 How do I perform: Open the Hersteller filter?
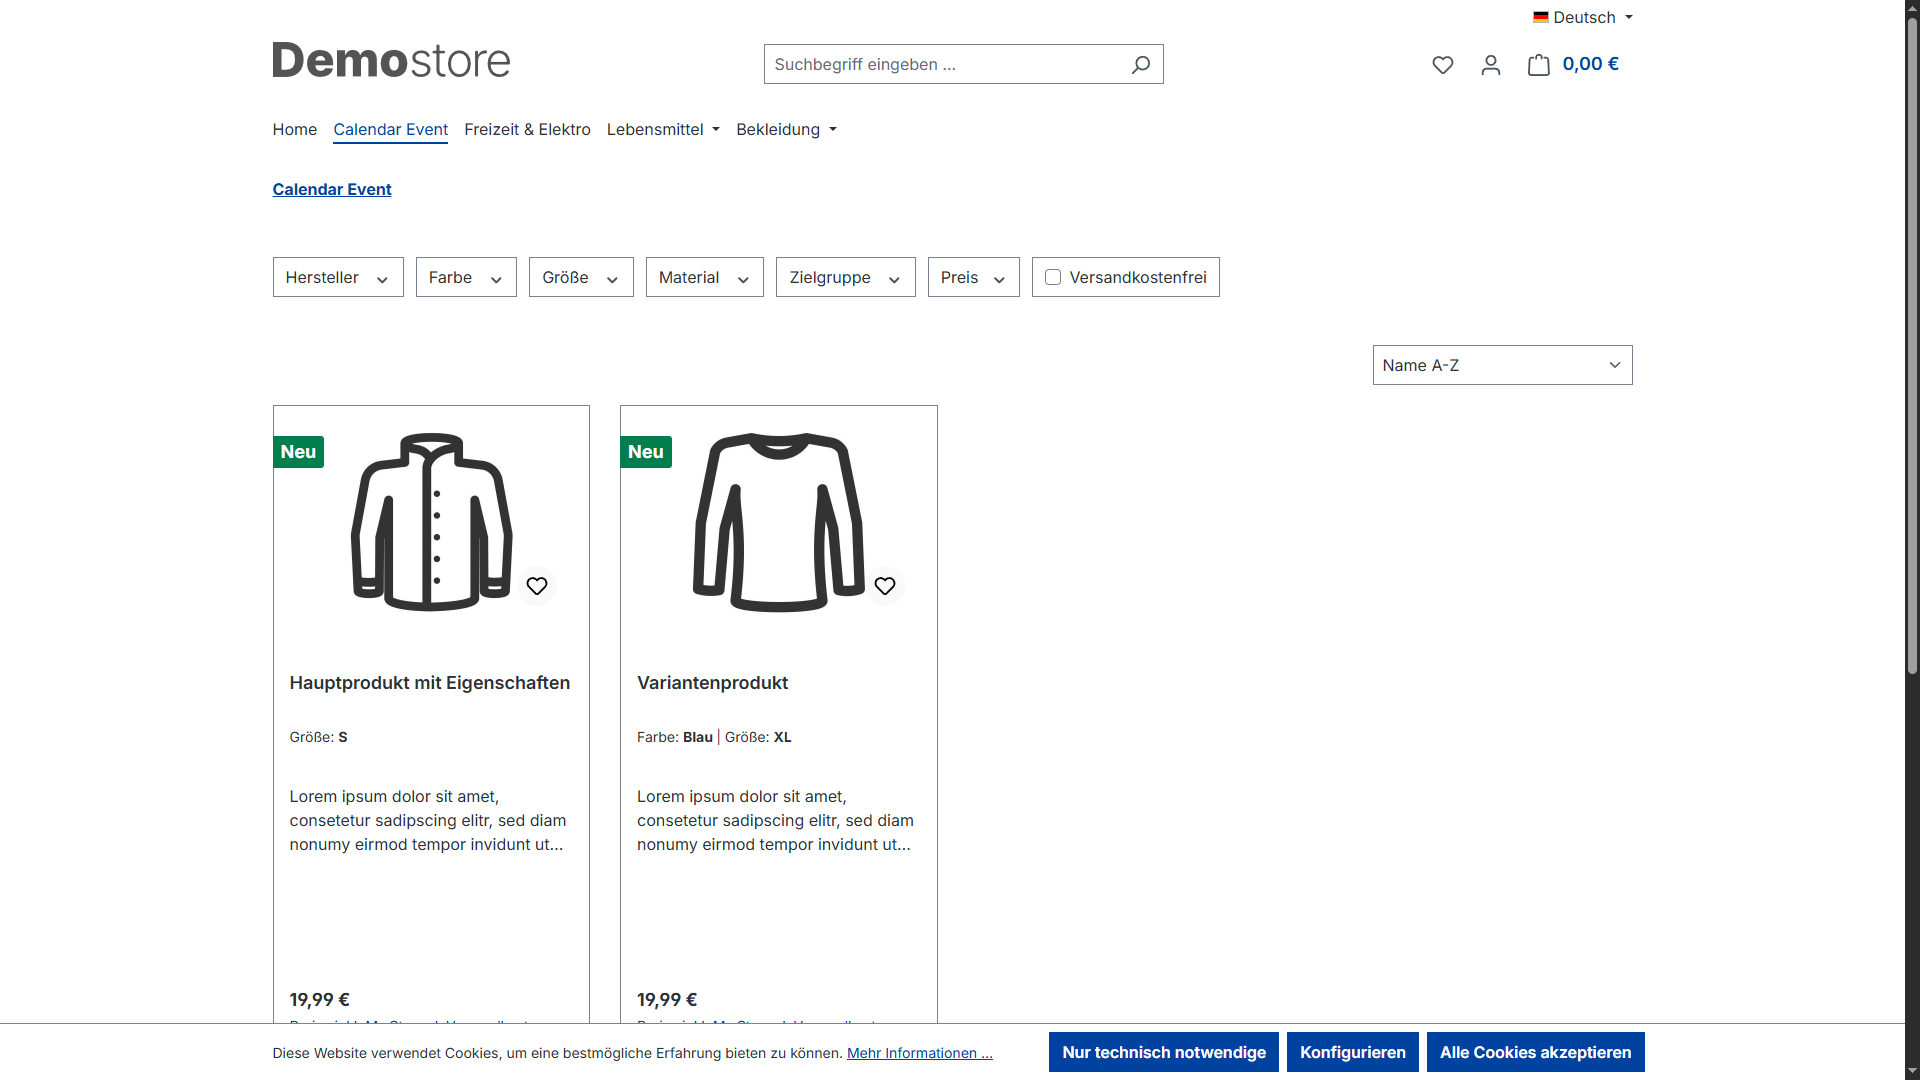click(337, 277)
